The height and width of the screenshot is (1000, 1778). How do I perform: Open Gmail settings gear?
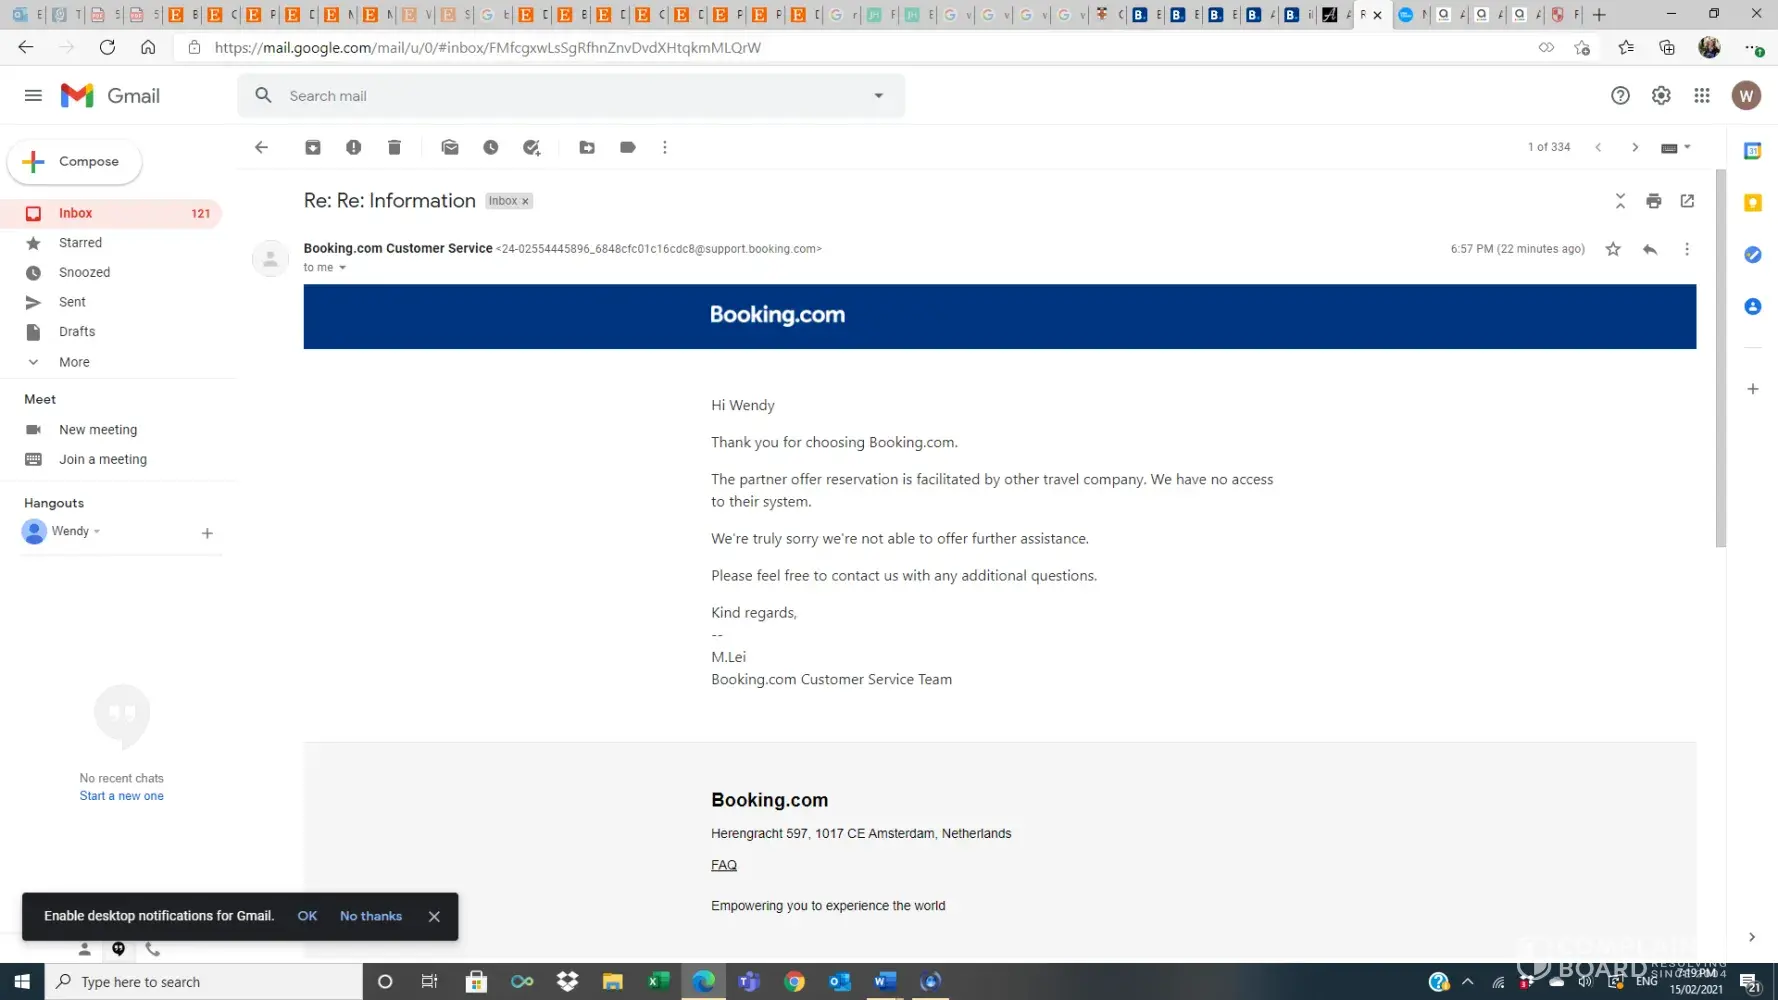click(1661, 96)
